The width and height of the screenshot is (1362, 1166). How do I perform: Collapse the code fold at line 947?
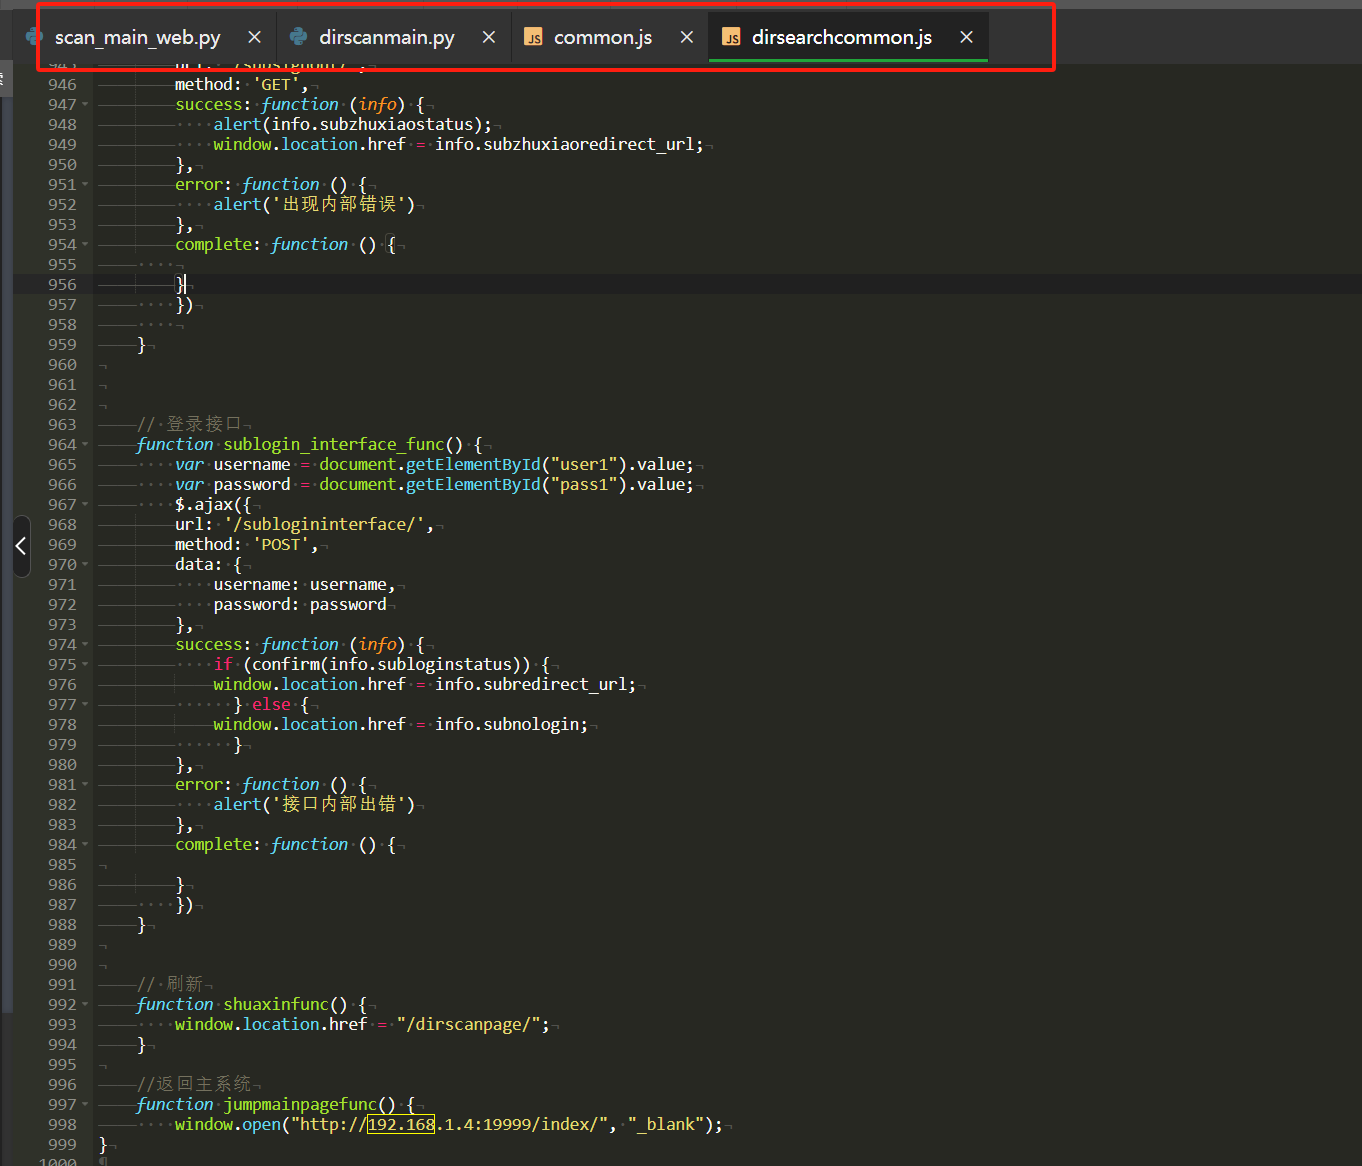click(x=85, y=104)
